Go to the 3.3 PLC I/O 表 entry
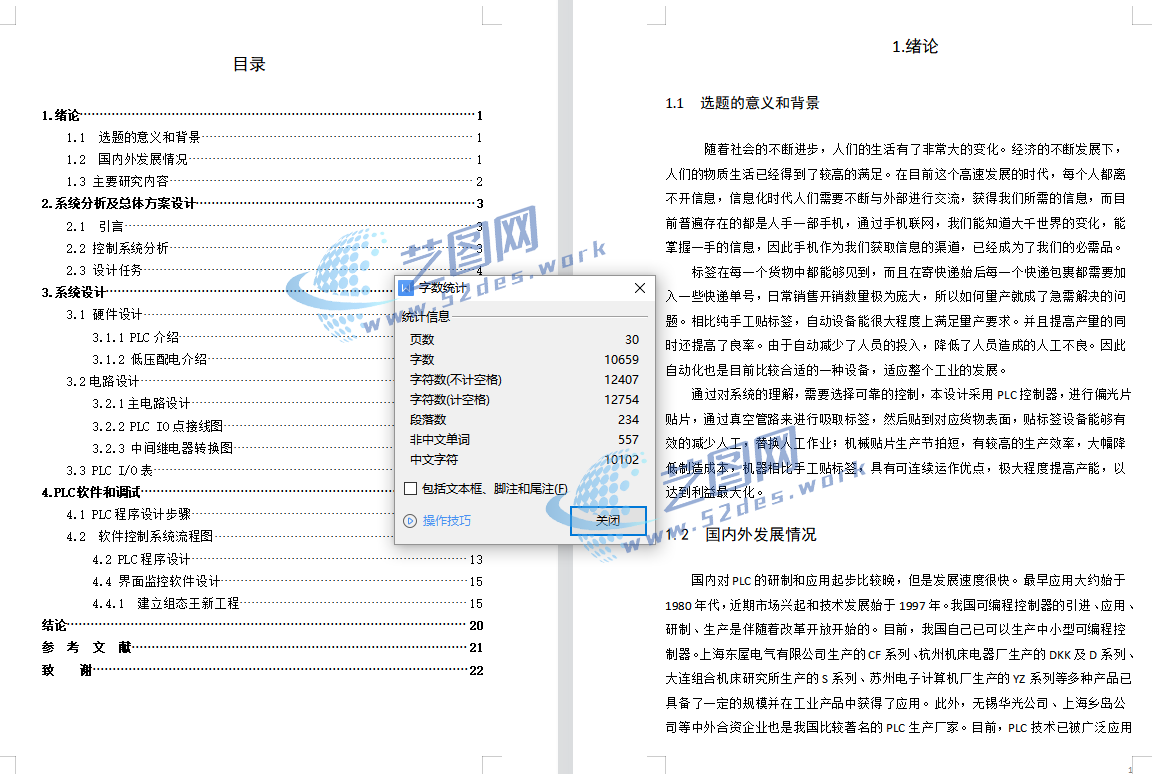1176x774 pixels. tap(230, 470)
